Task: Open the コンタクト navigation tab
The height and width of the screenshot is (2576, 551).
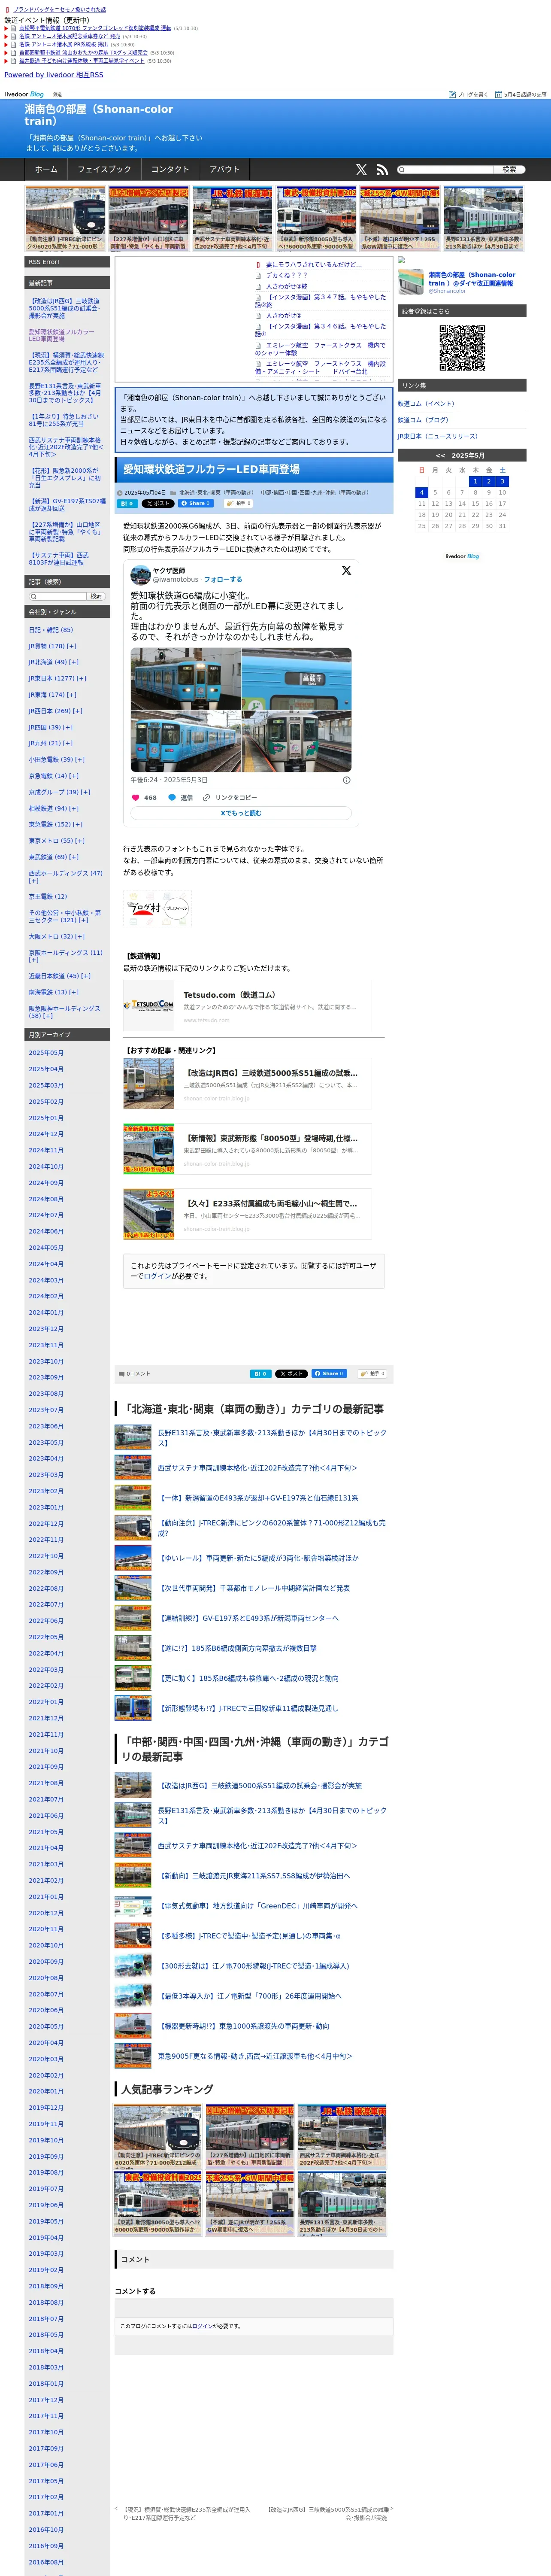Action: pos(170,170)
